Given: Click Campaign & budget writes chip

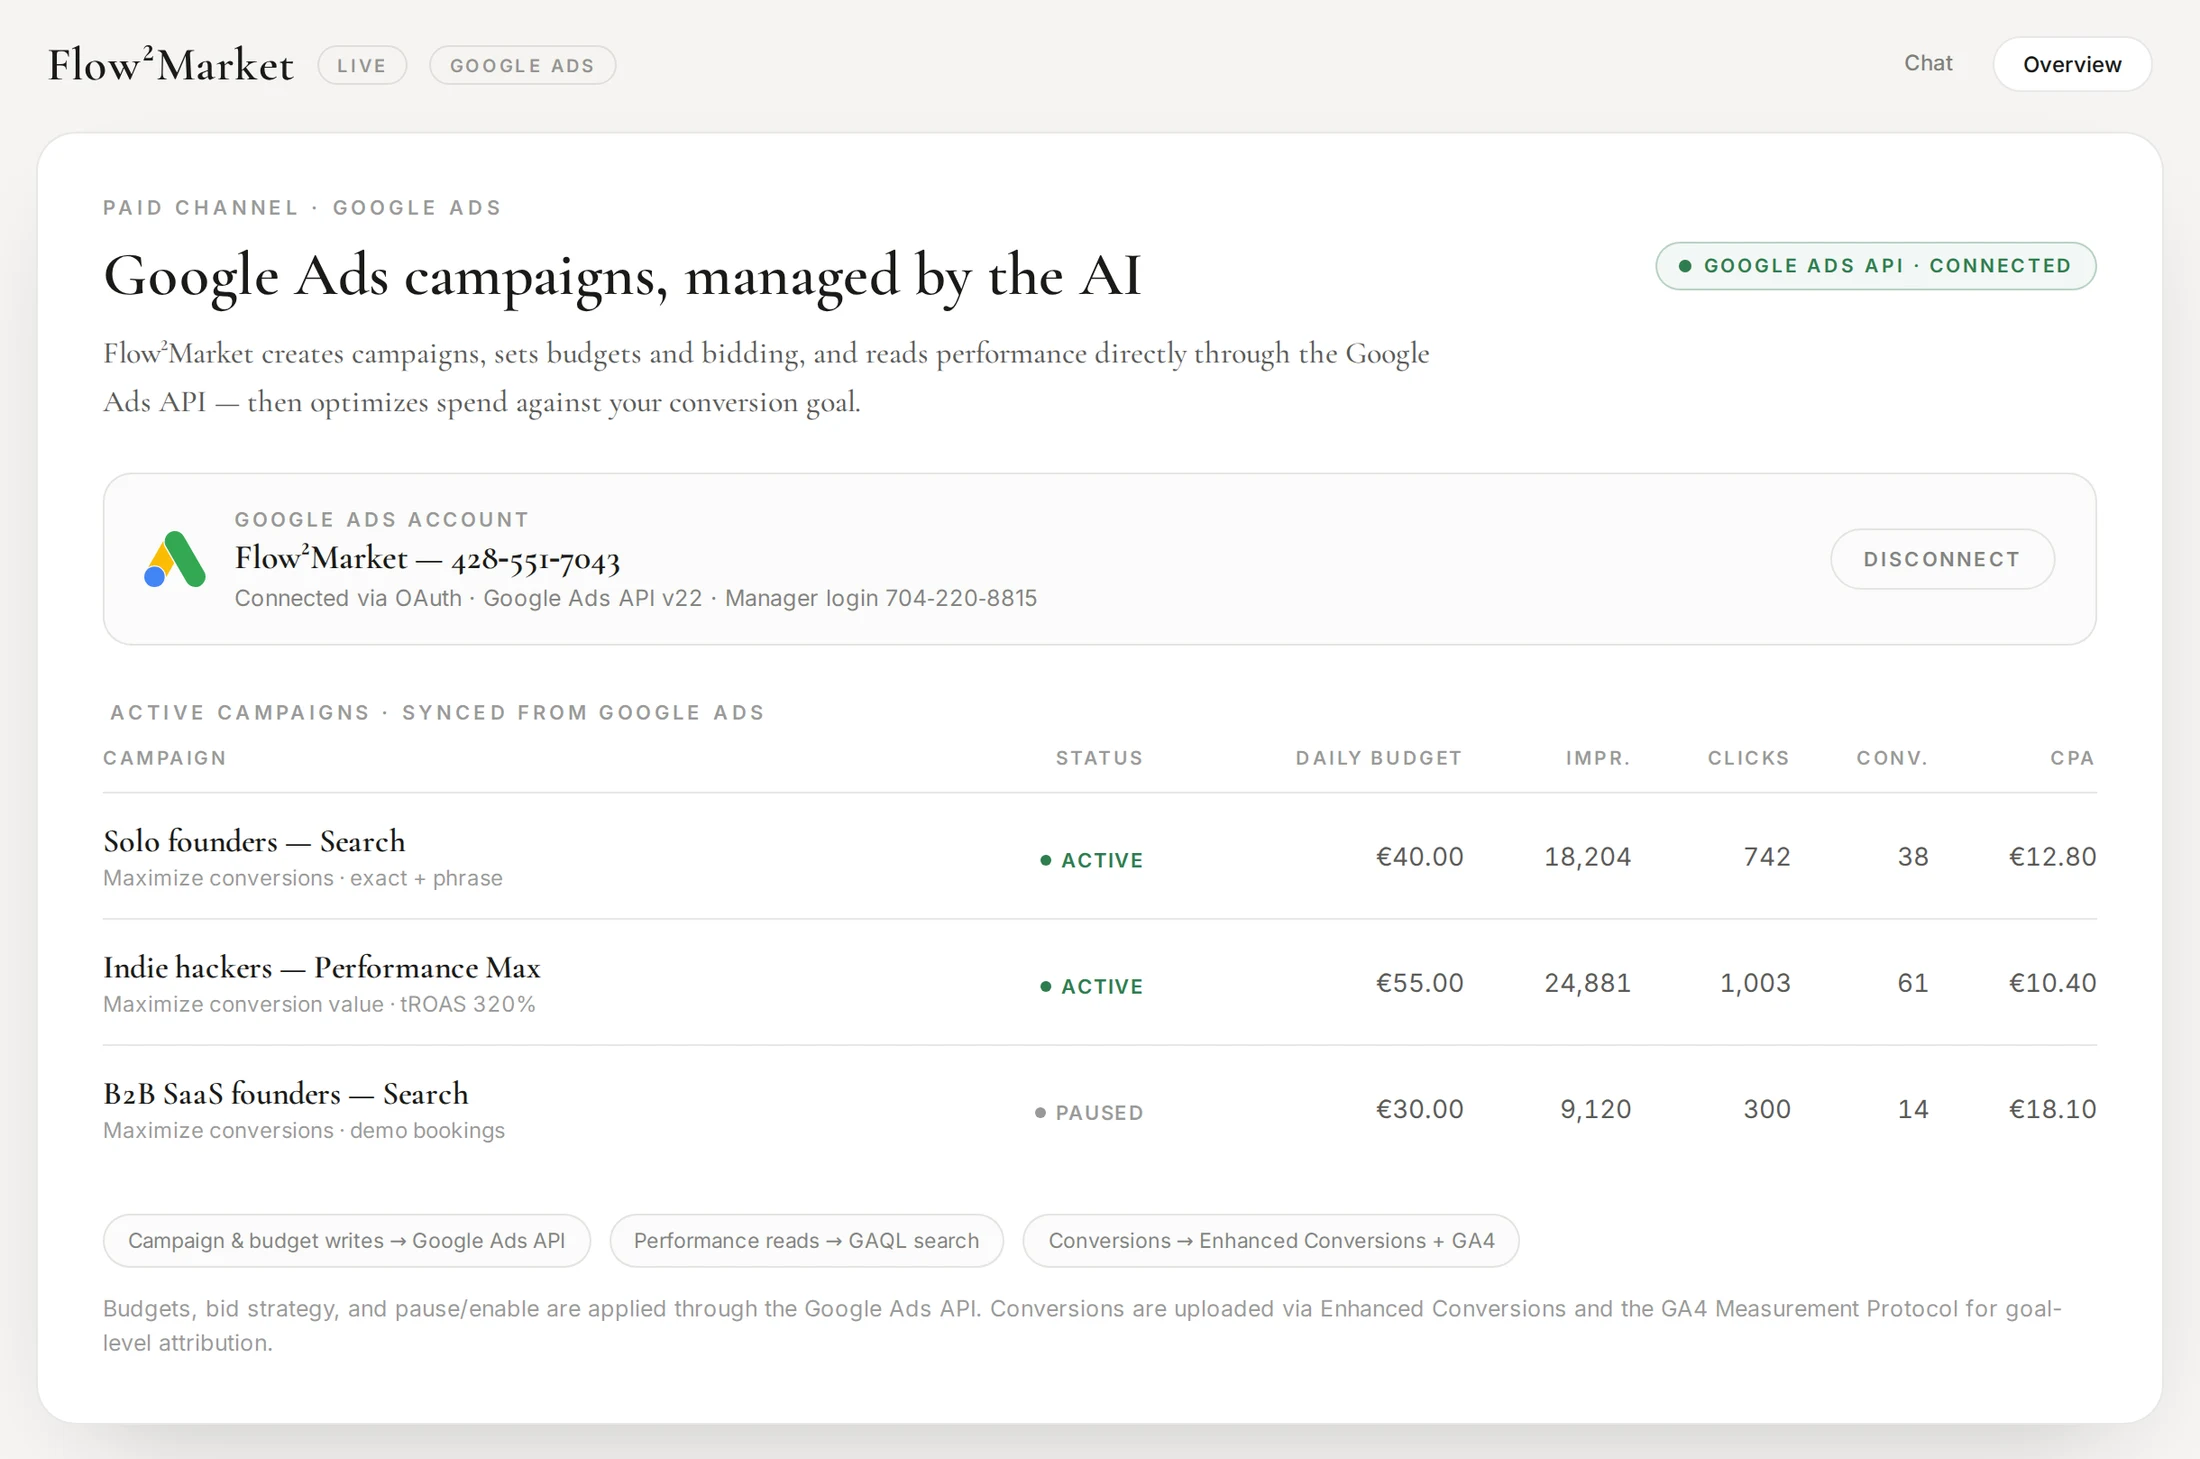Looking at the screenshot, I should coord(347,1241).
